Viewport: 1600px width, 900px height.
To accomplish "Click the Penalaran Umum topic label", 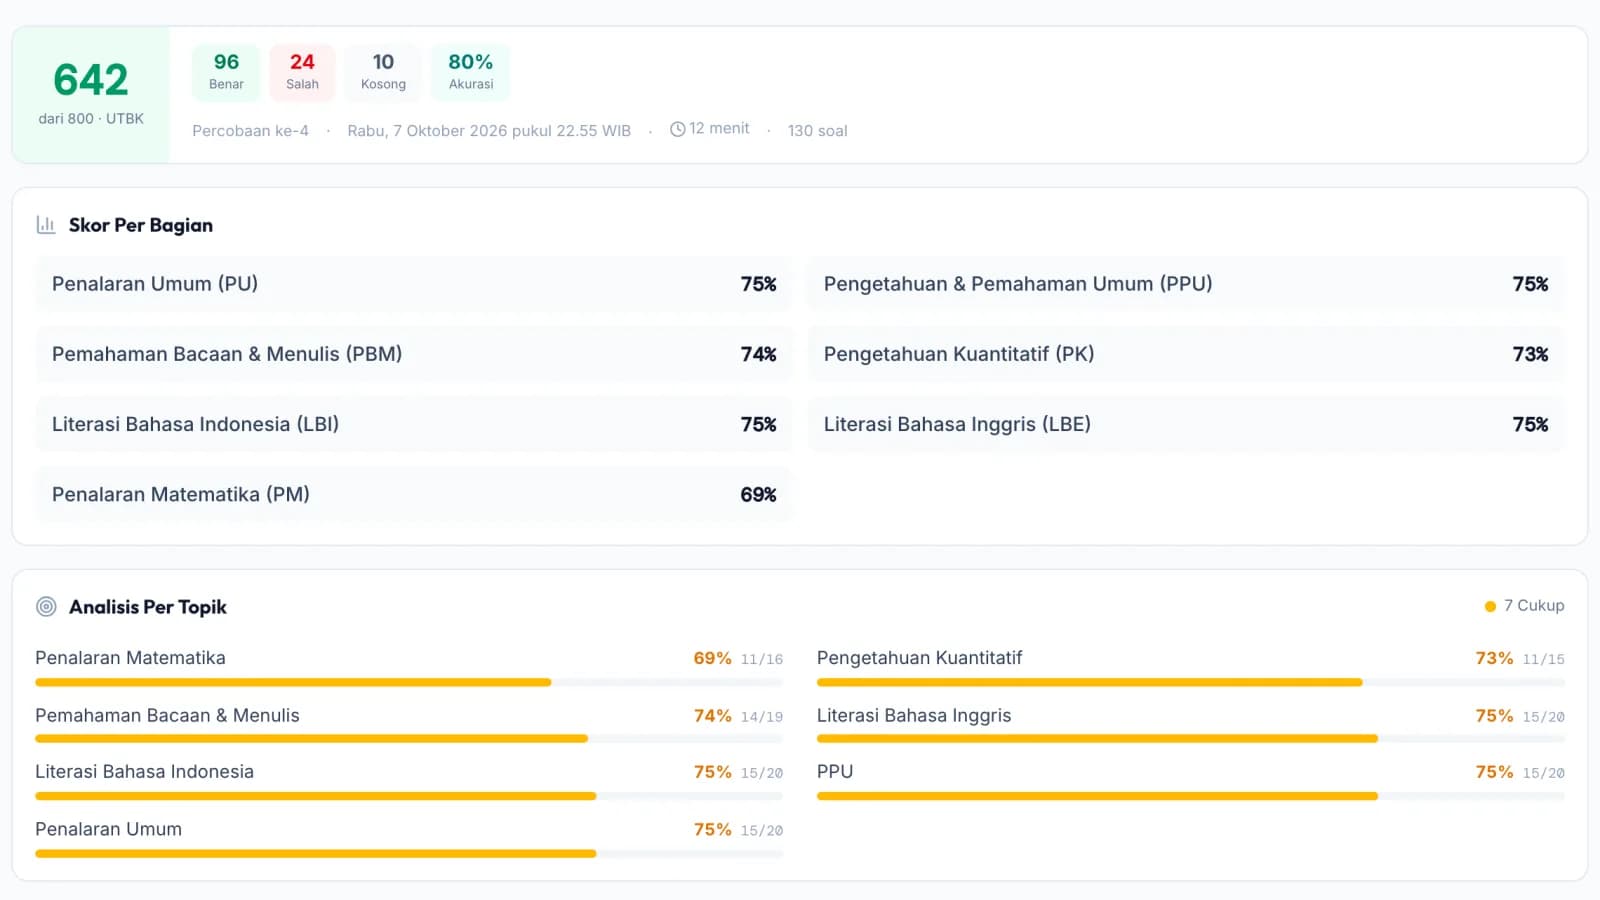I will pos(108,829).
